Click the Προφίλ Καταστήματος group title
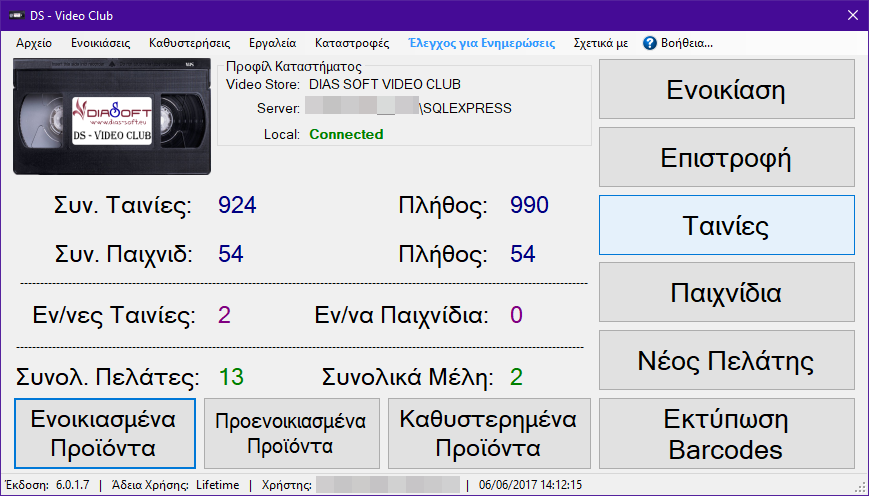 (x=294, y=67)
